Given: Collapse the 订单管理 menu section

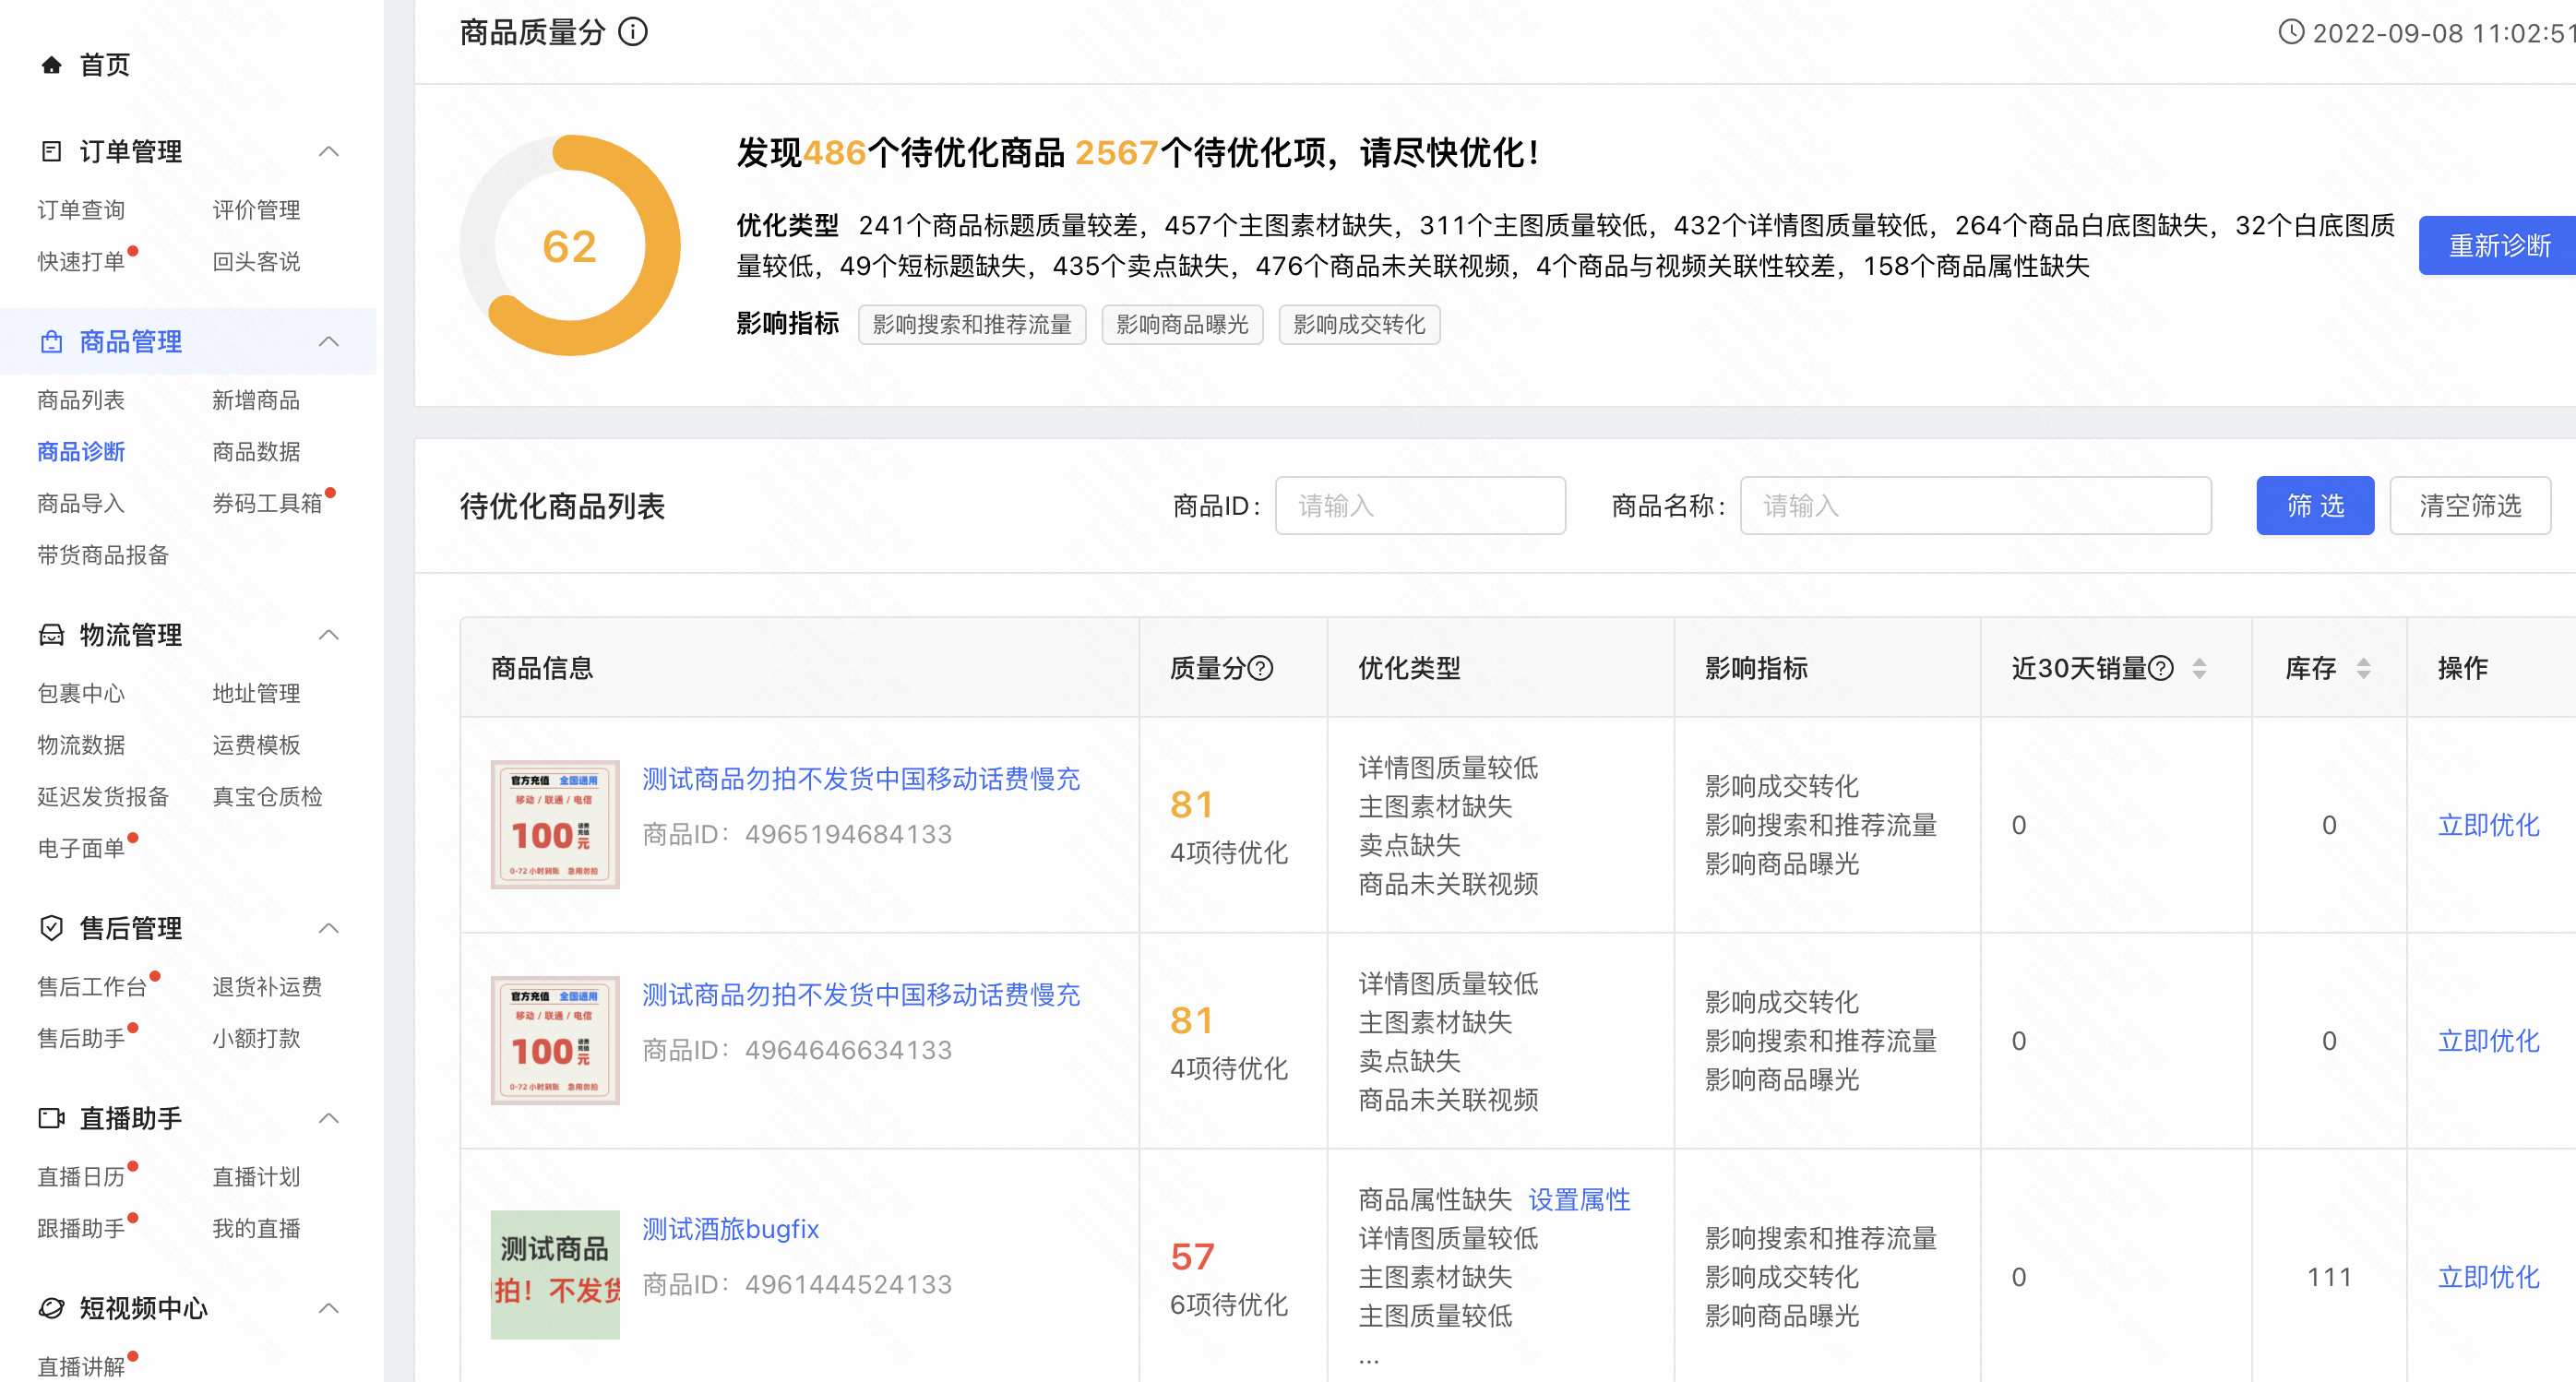Looking at the screenshot, I should [x=329, y=151].
